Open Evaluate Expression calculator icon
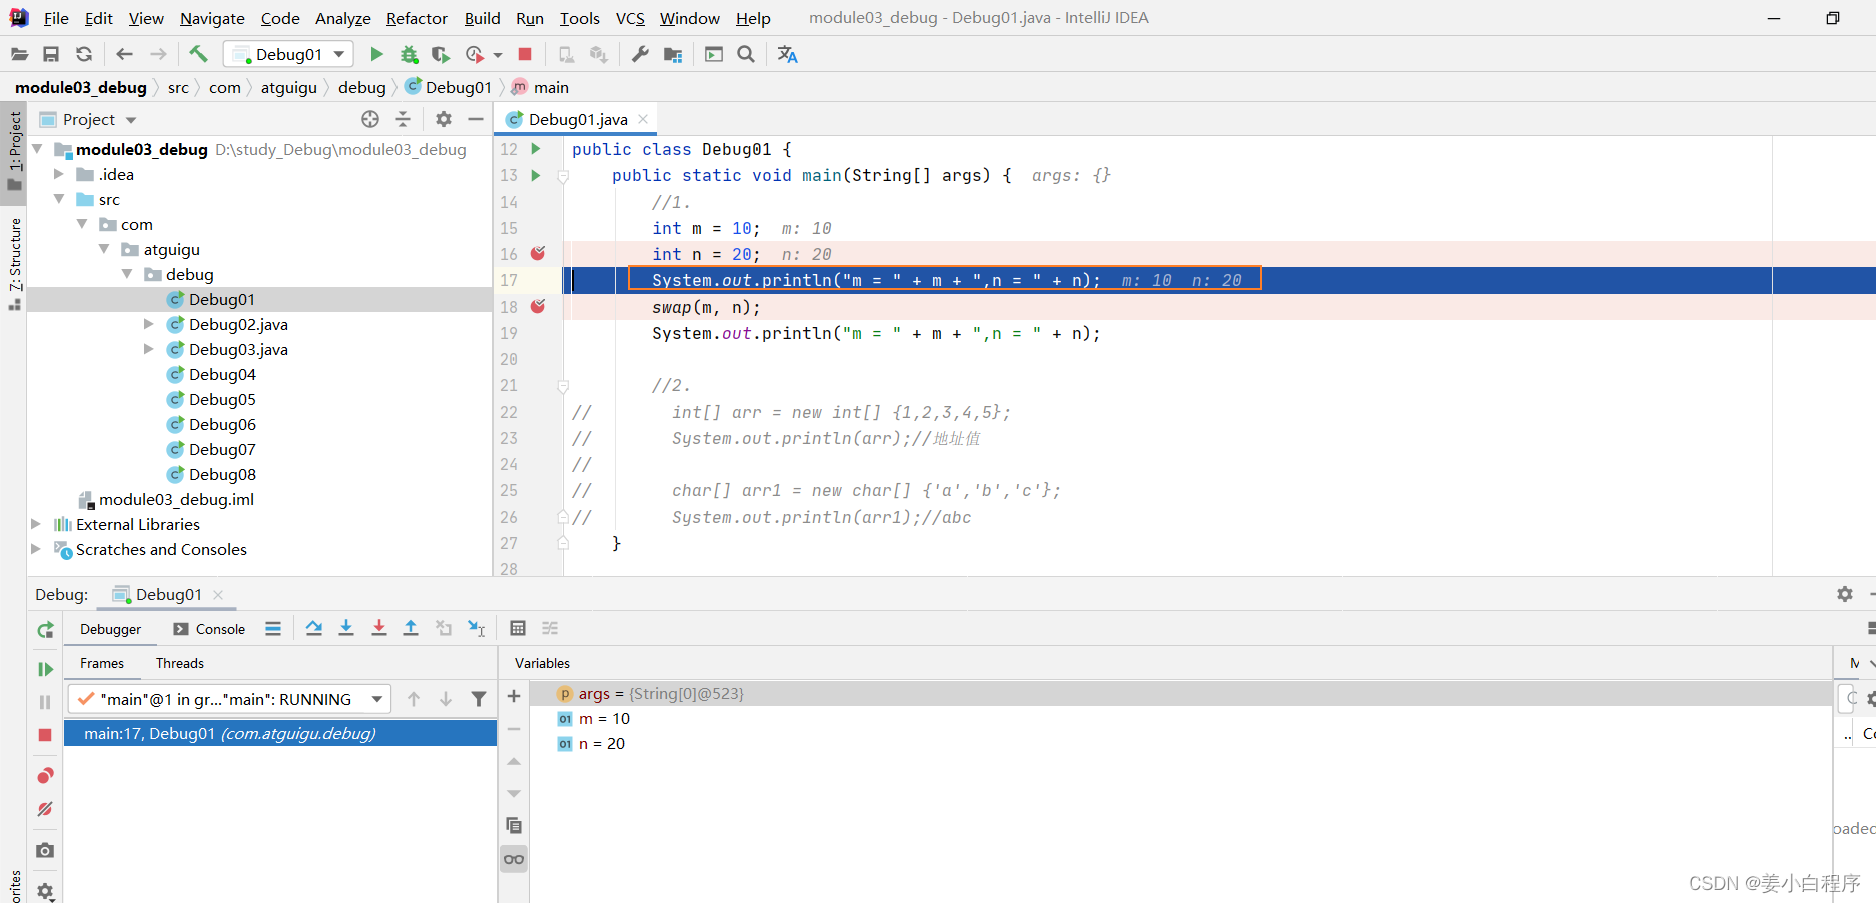Image resolution: width=1876 pixels, height=903 pixels. (x=518, y=628)
